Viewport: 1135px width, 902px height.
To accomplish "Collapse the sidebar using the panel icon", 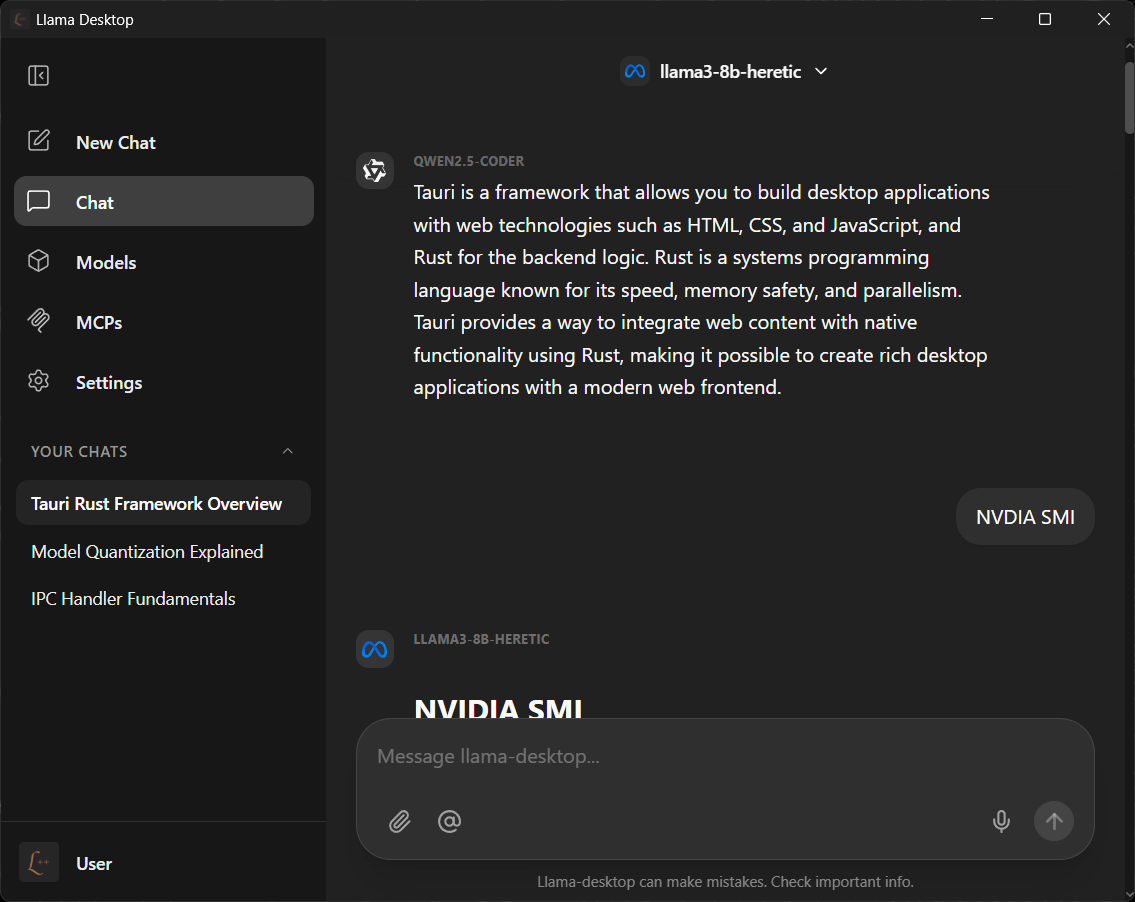I will pyautogui.click(x=38, y=75).
